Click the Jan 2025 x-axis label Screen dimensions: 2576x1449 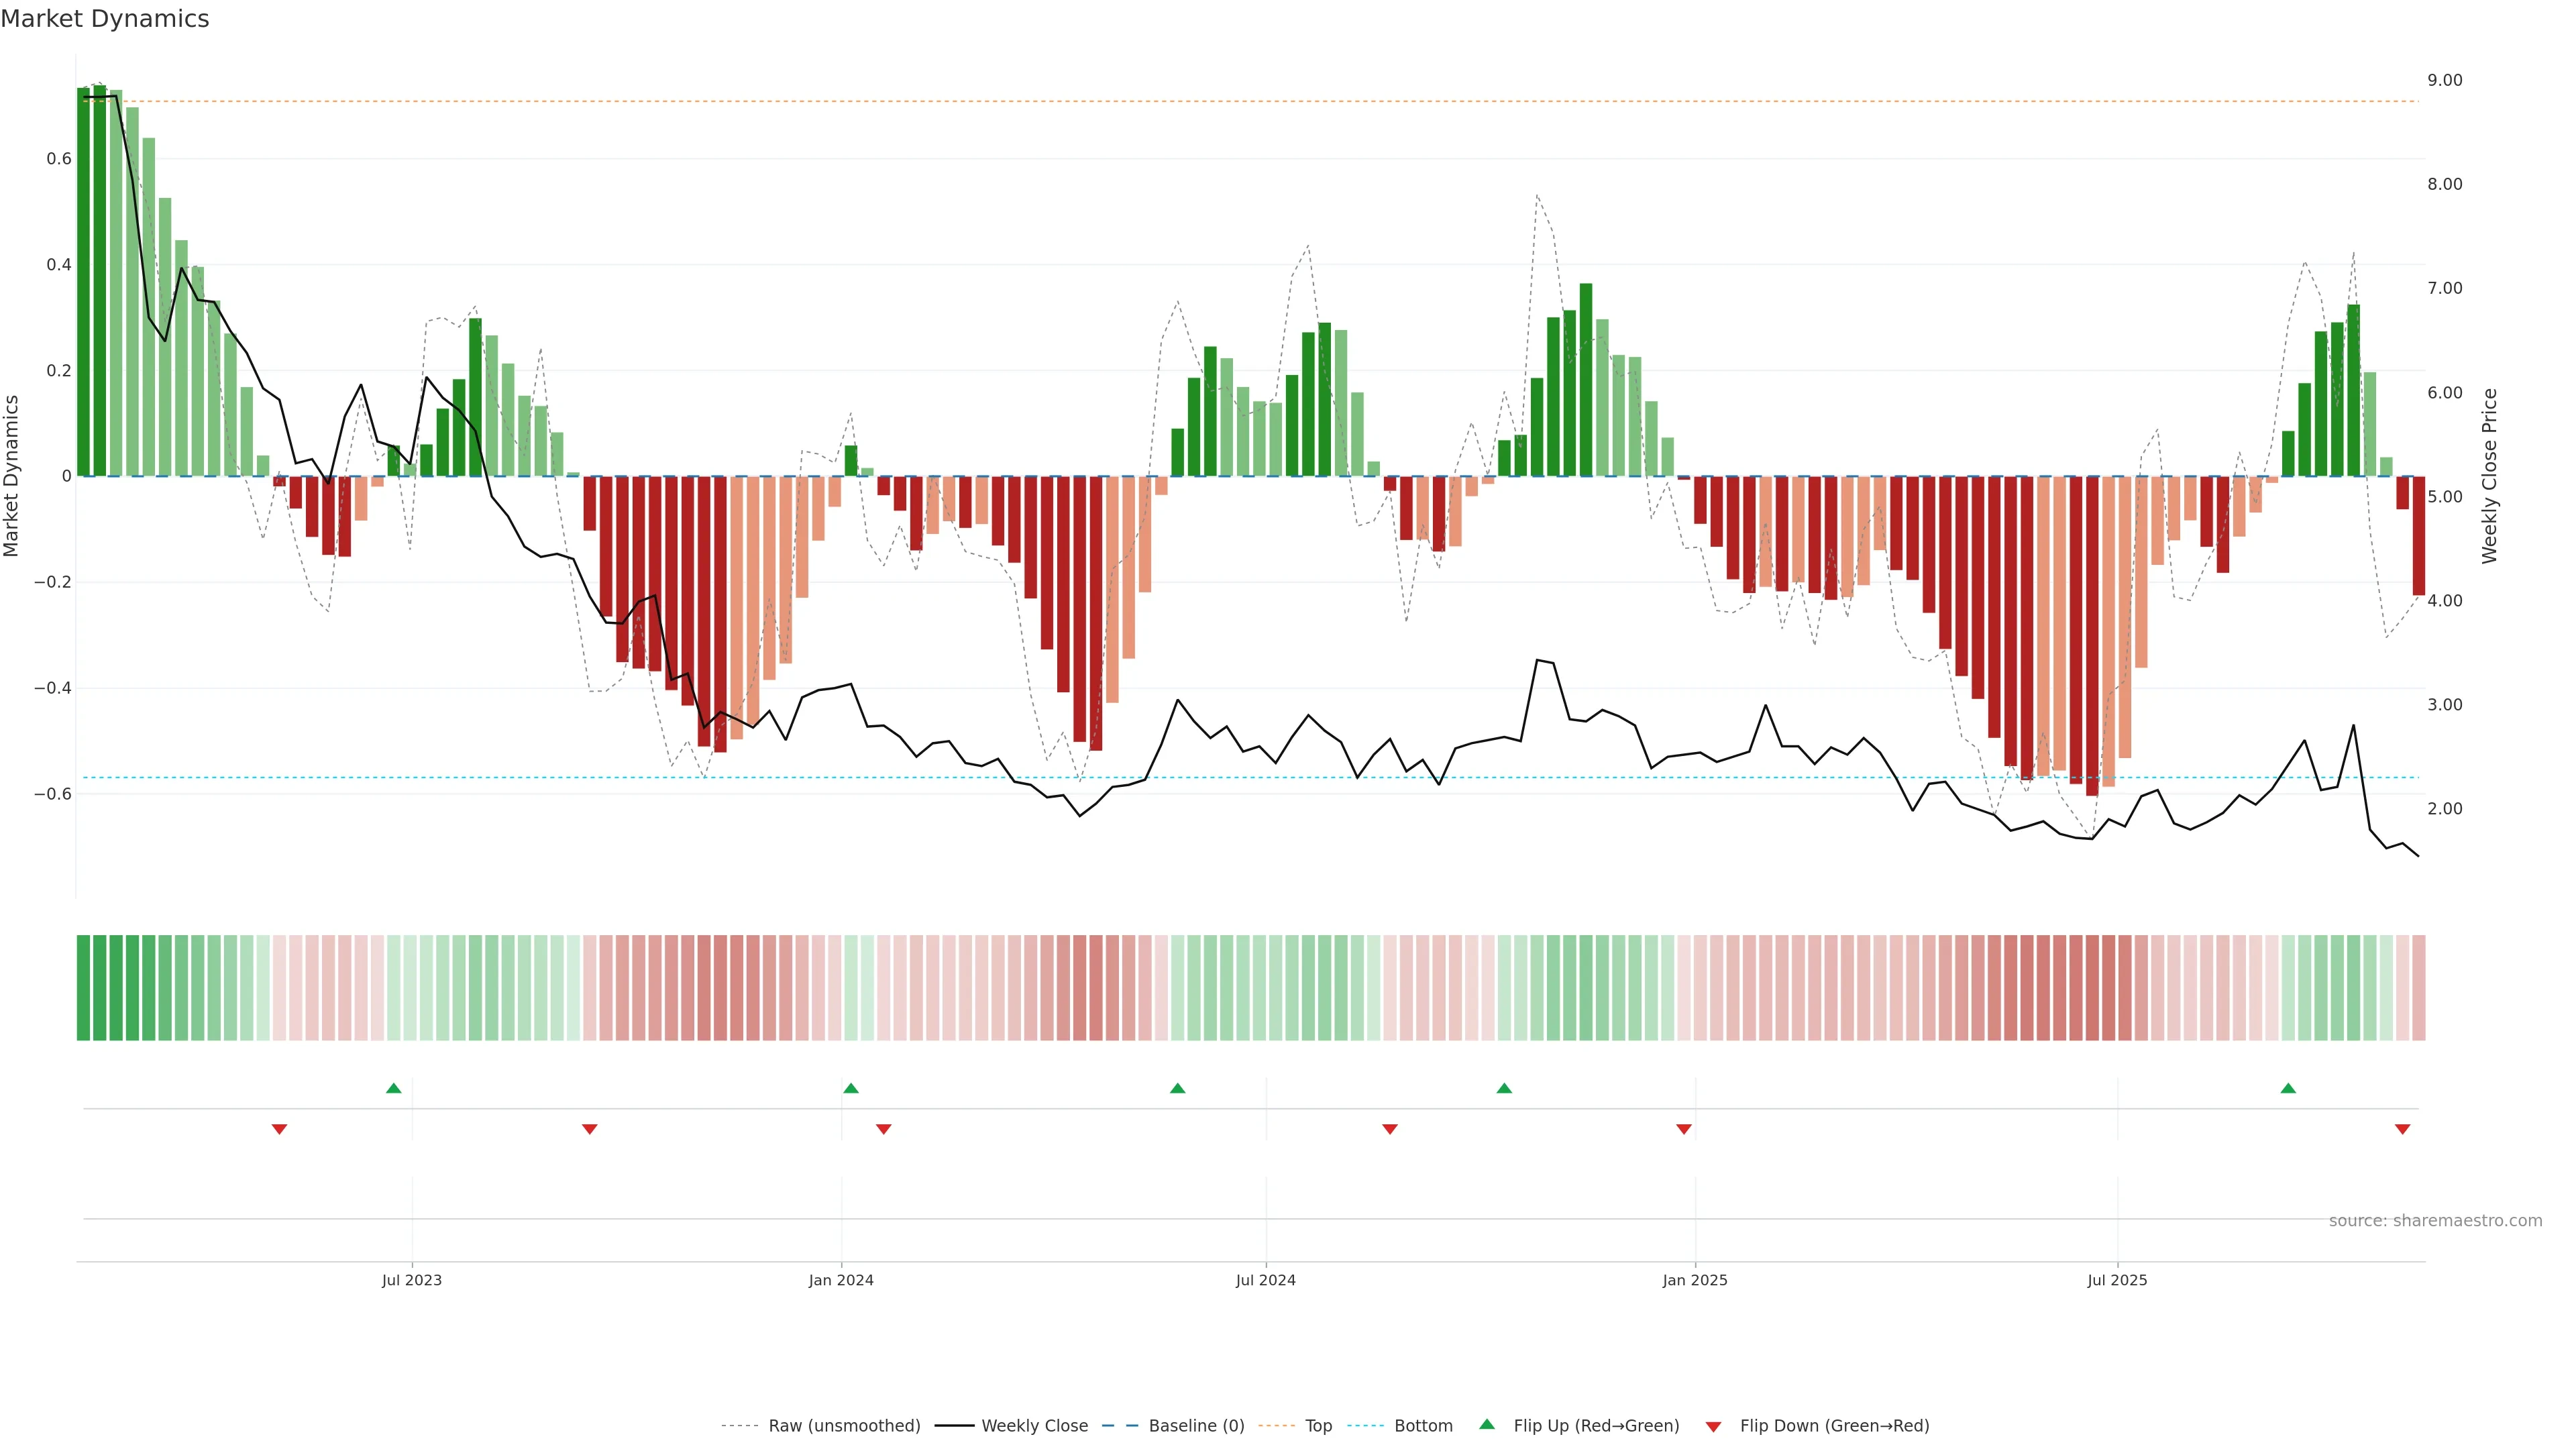(1695, 1280)
